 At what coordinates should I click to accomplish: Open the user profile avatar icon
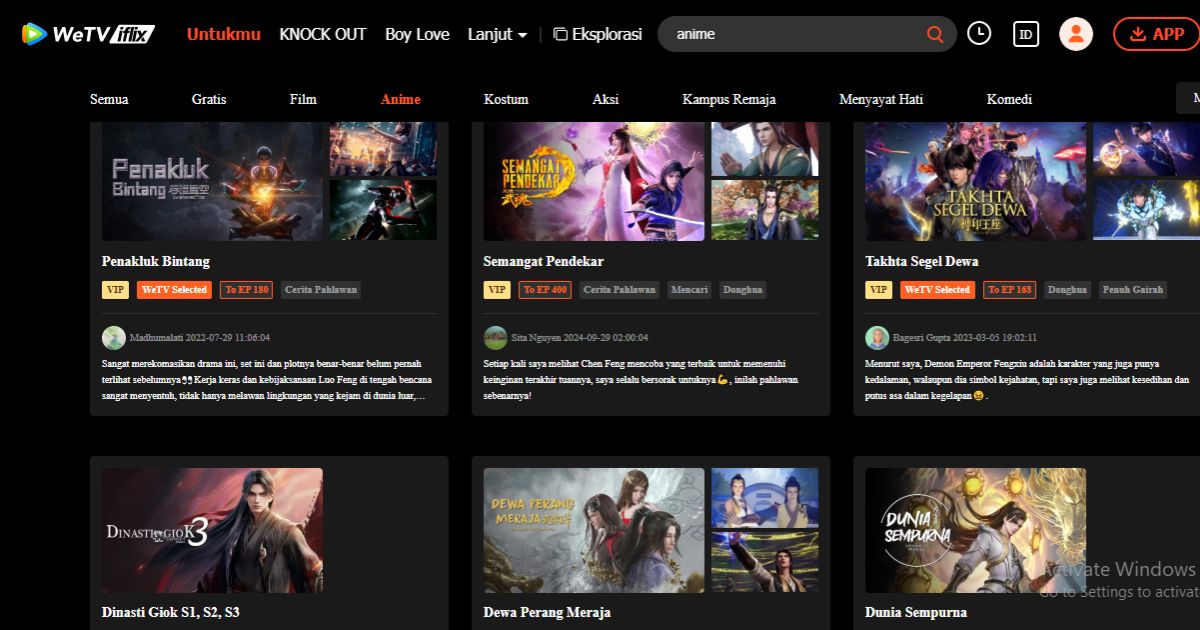(x=1076, y=33)
